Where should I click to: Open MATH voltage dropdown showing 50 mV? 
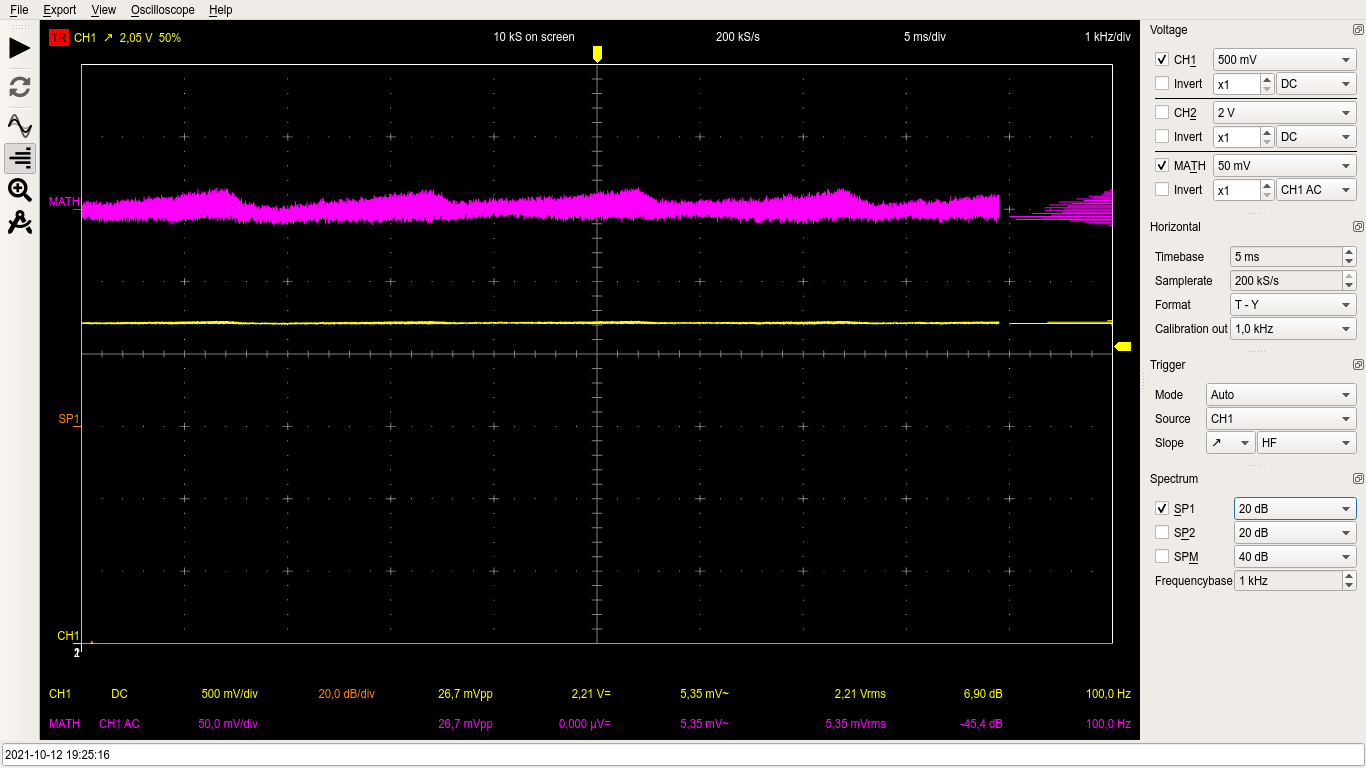click(x=1285, y=166)
